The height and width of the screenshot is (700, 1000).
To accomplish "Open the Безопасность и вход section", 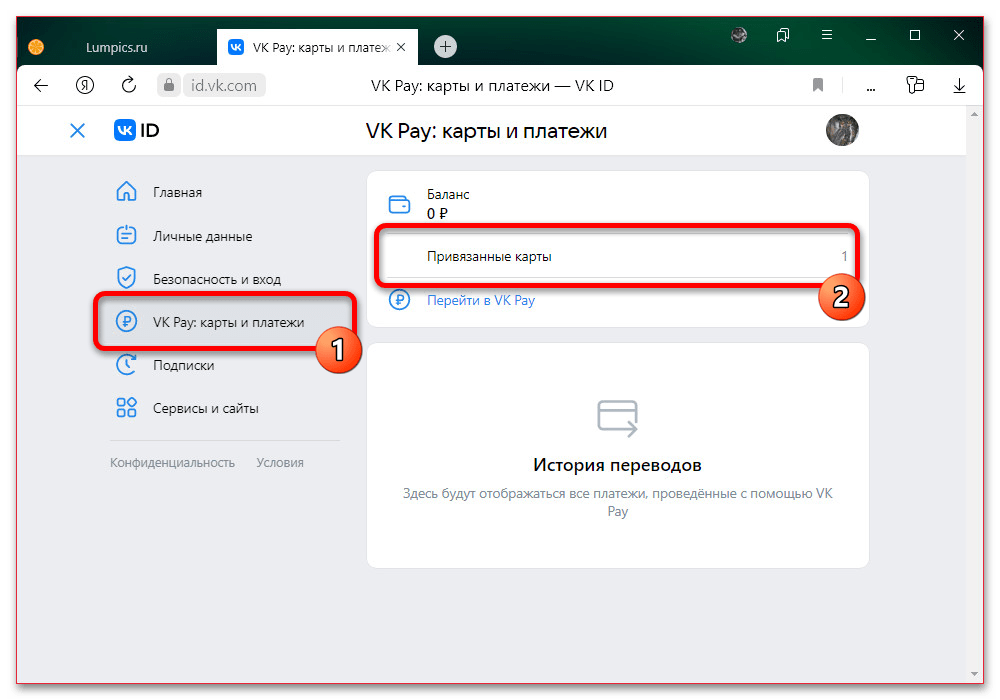I will (x=217, y=279).
